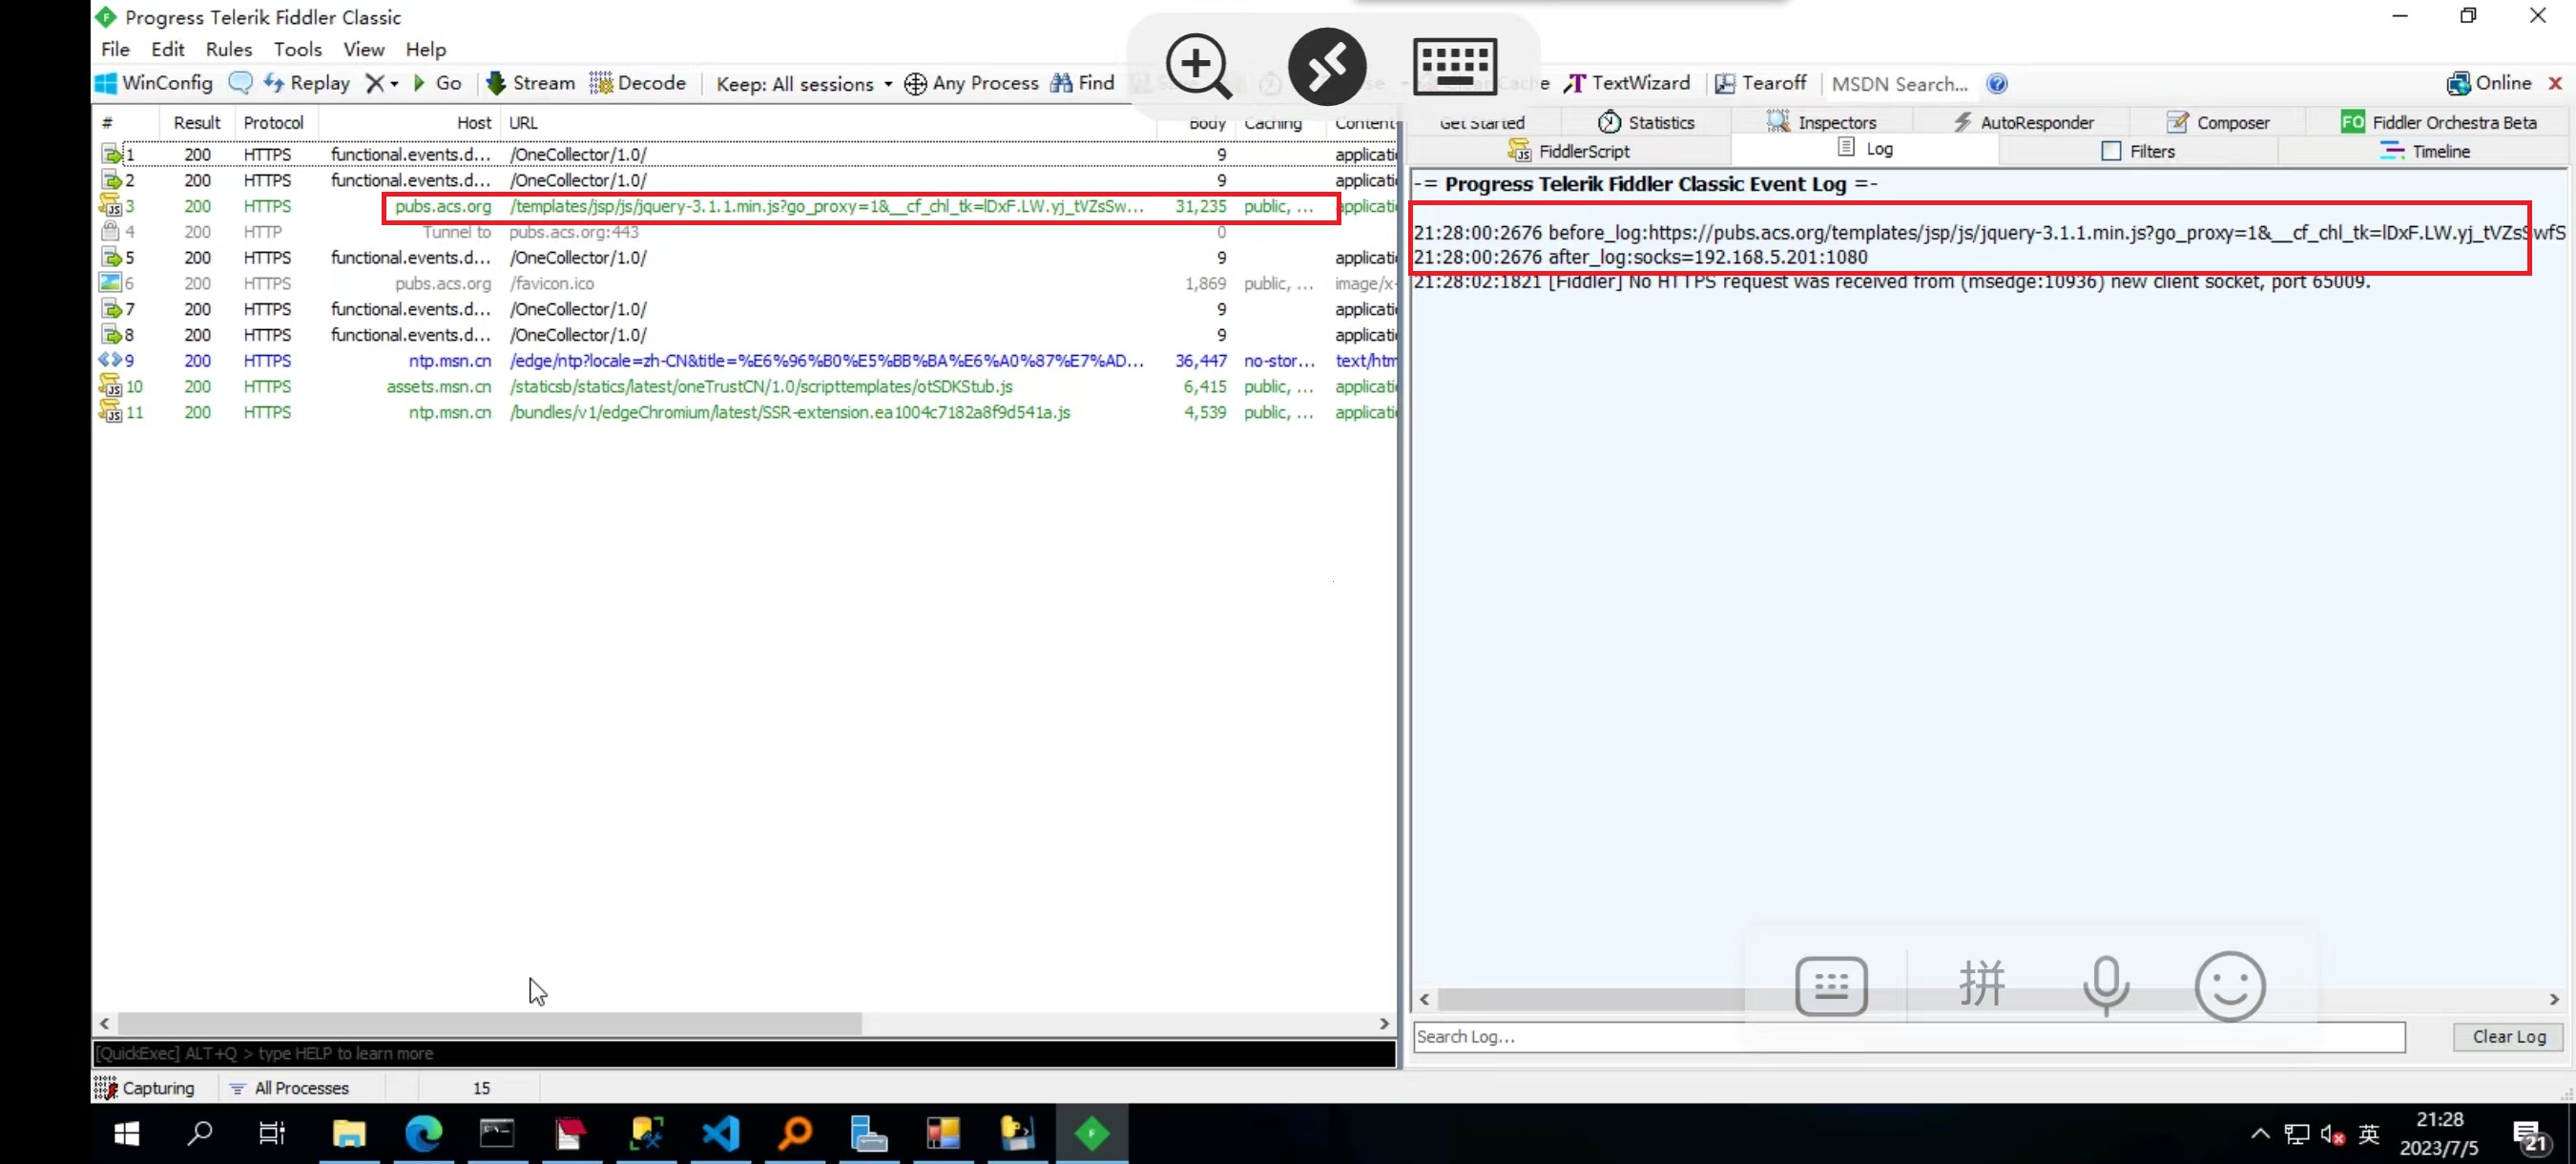This screenshot has width=2576, height=1164.
Task: Open Fiddler from the taskbar
Action: click(x=1092, y=1133)
